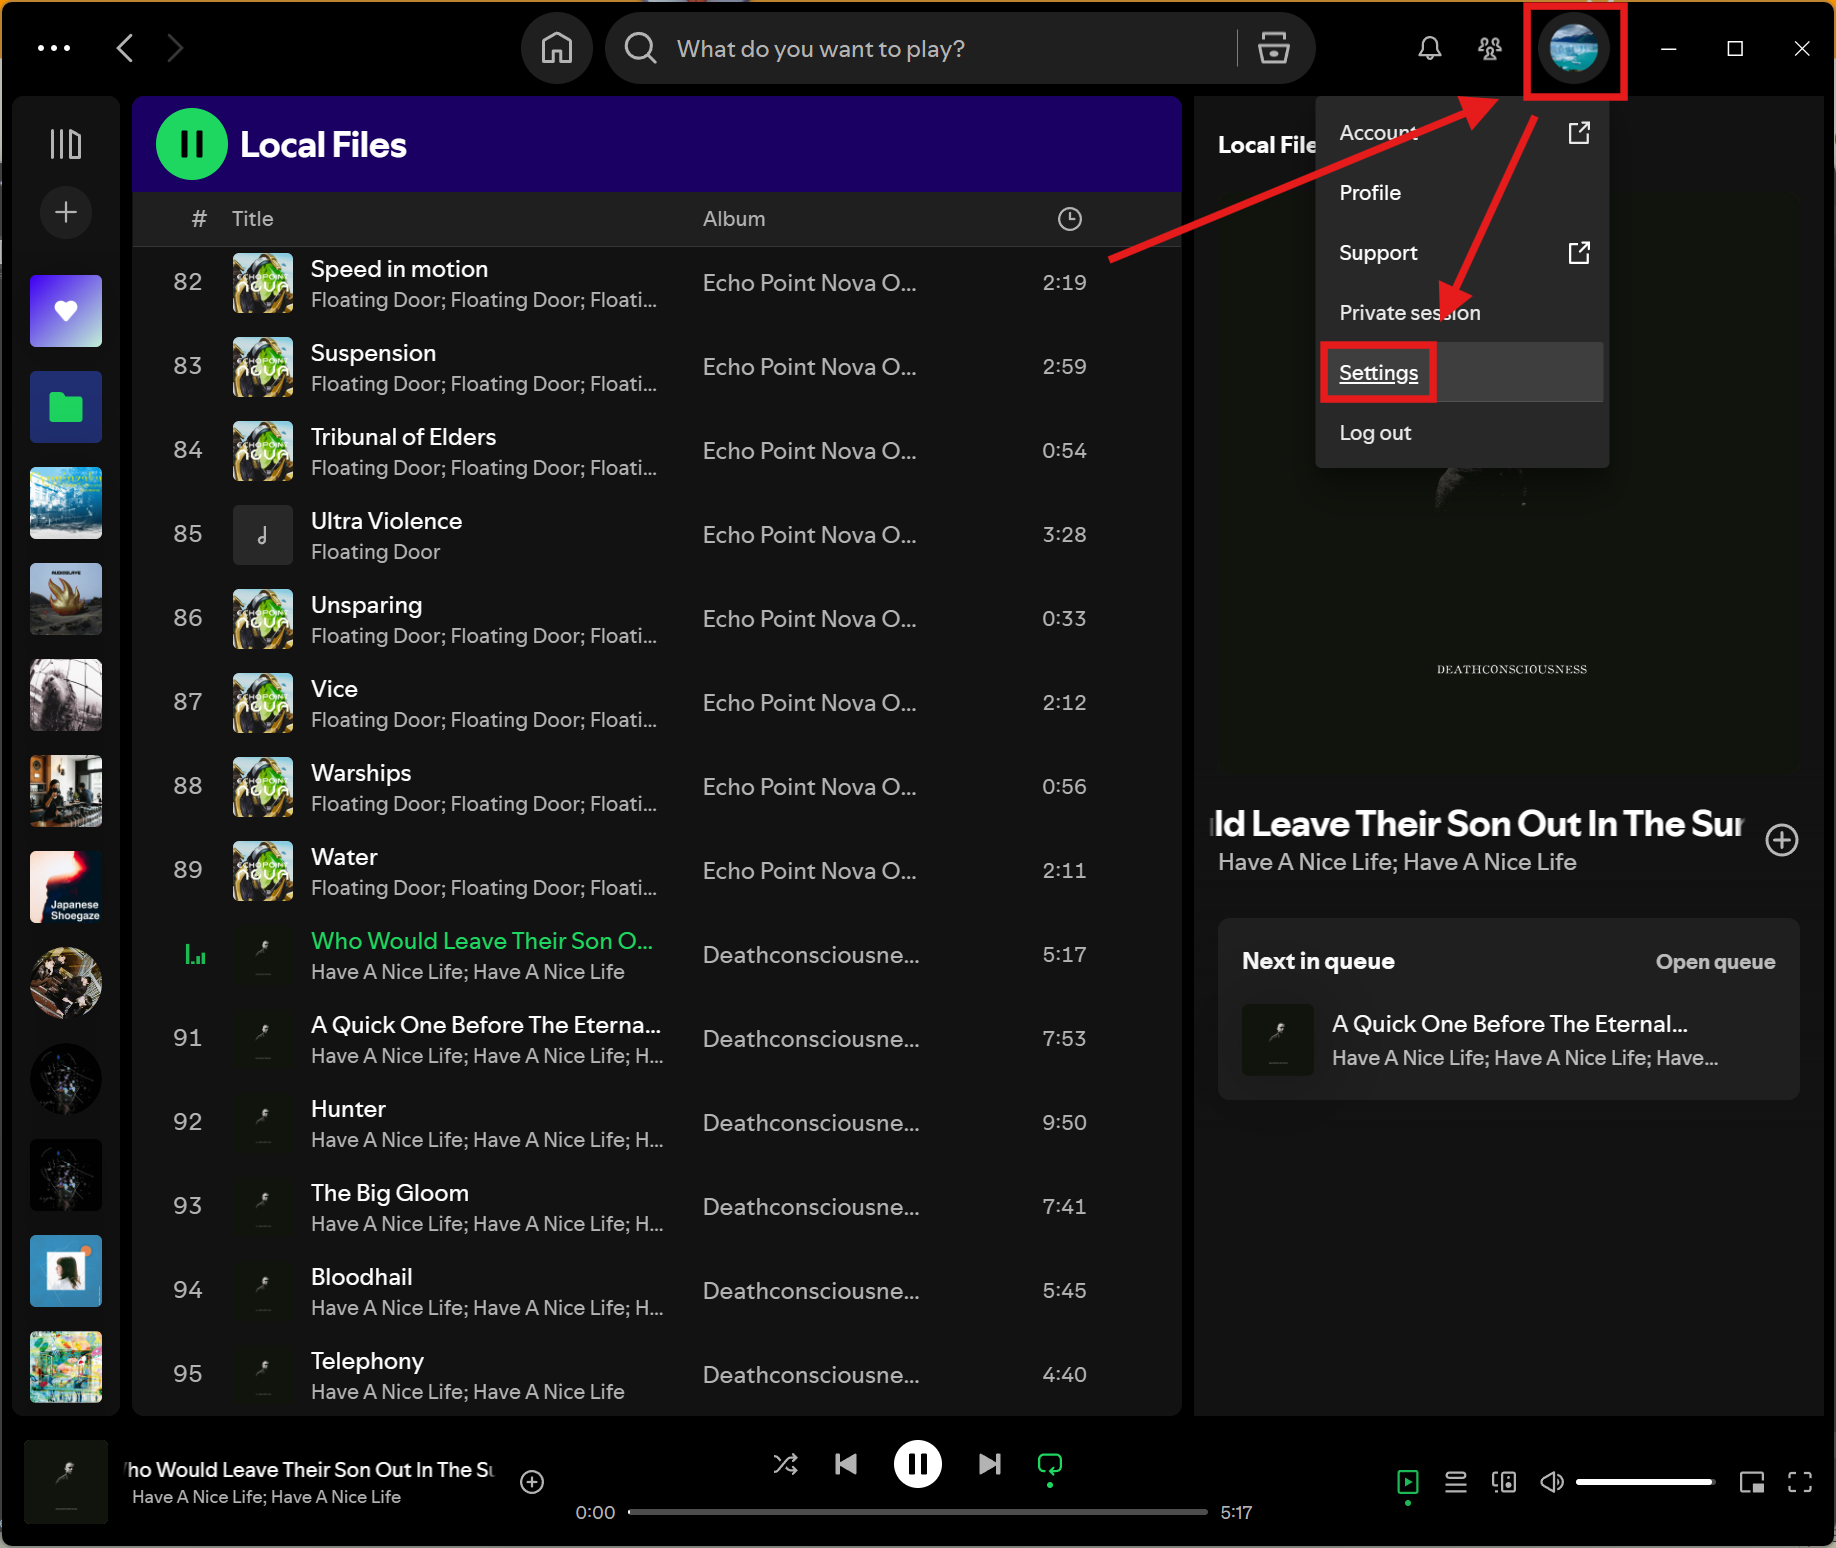
Task: Click the 'Local Files' heading in the side panel
Action: (x=1267, y=145)
